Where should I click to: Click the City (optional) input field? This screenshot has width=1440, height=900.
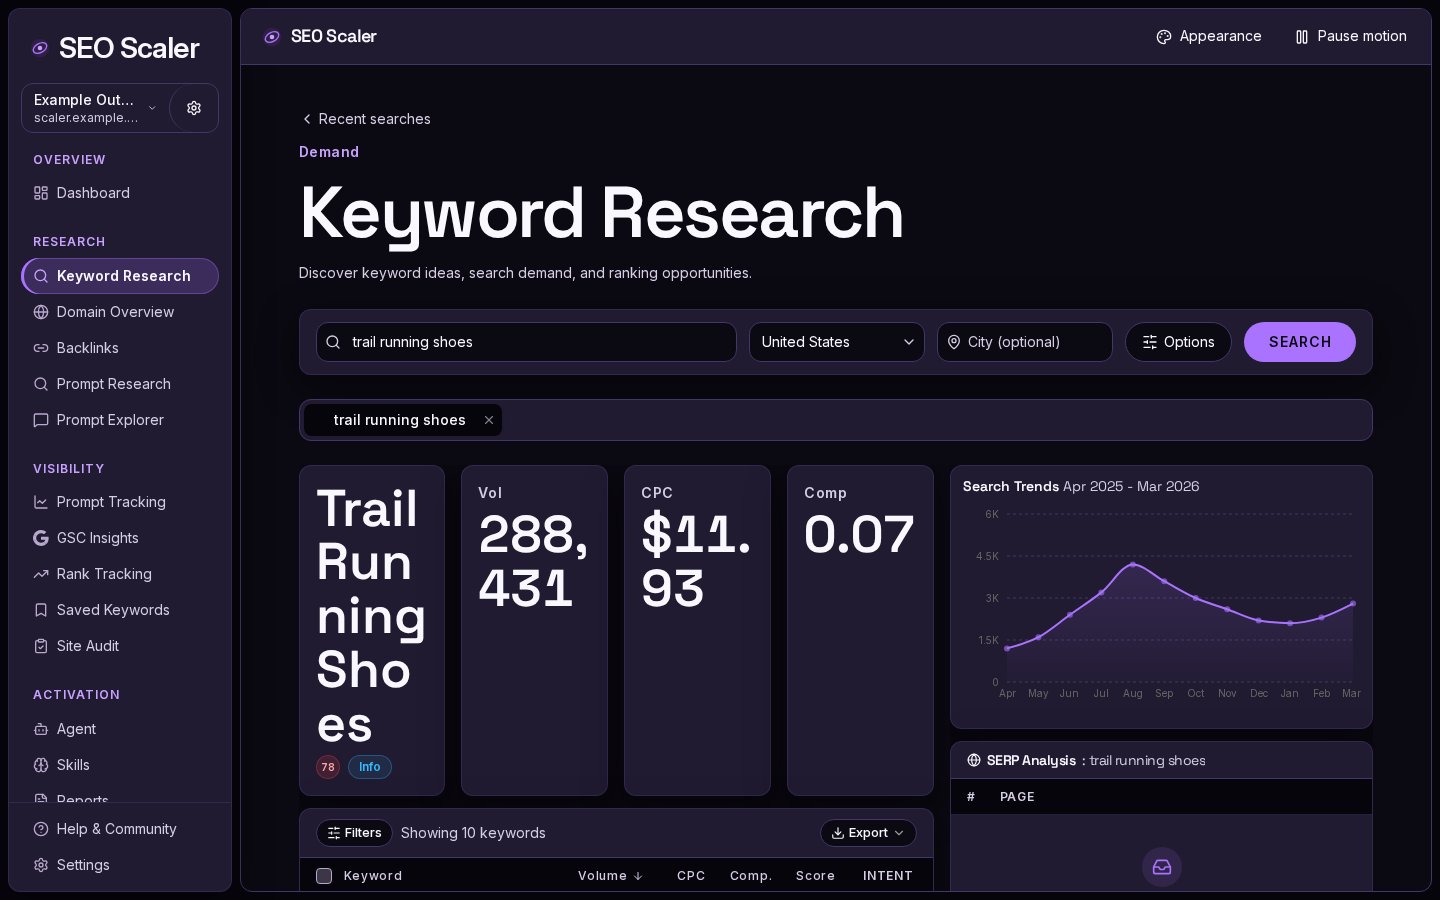tap(1025, 342)
